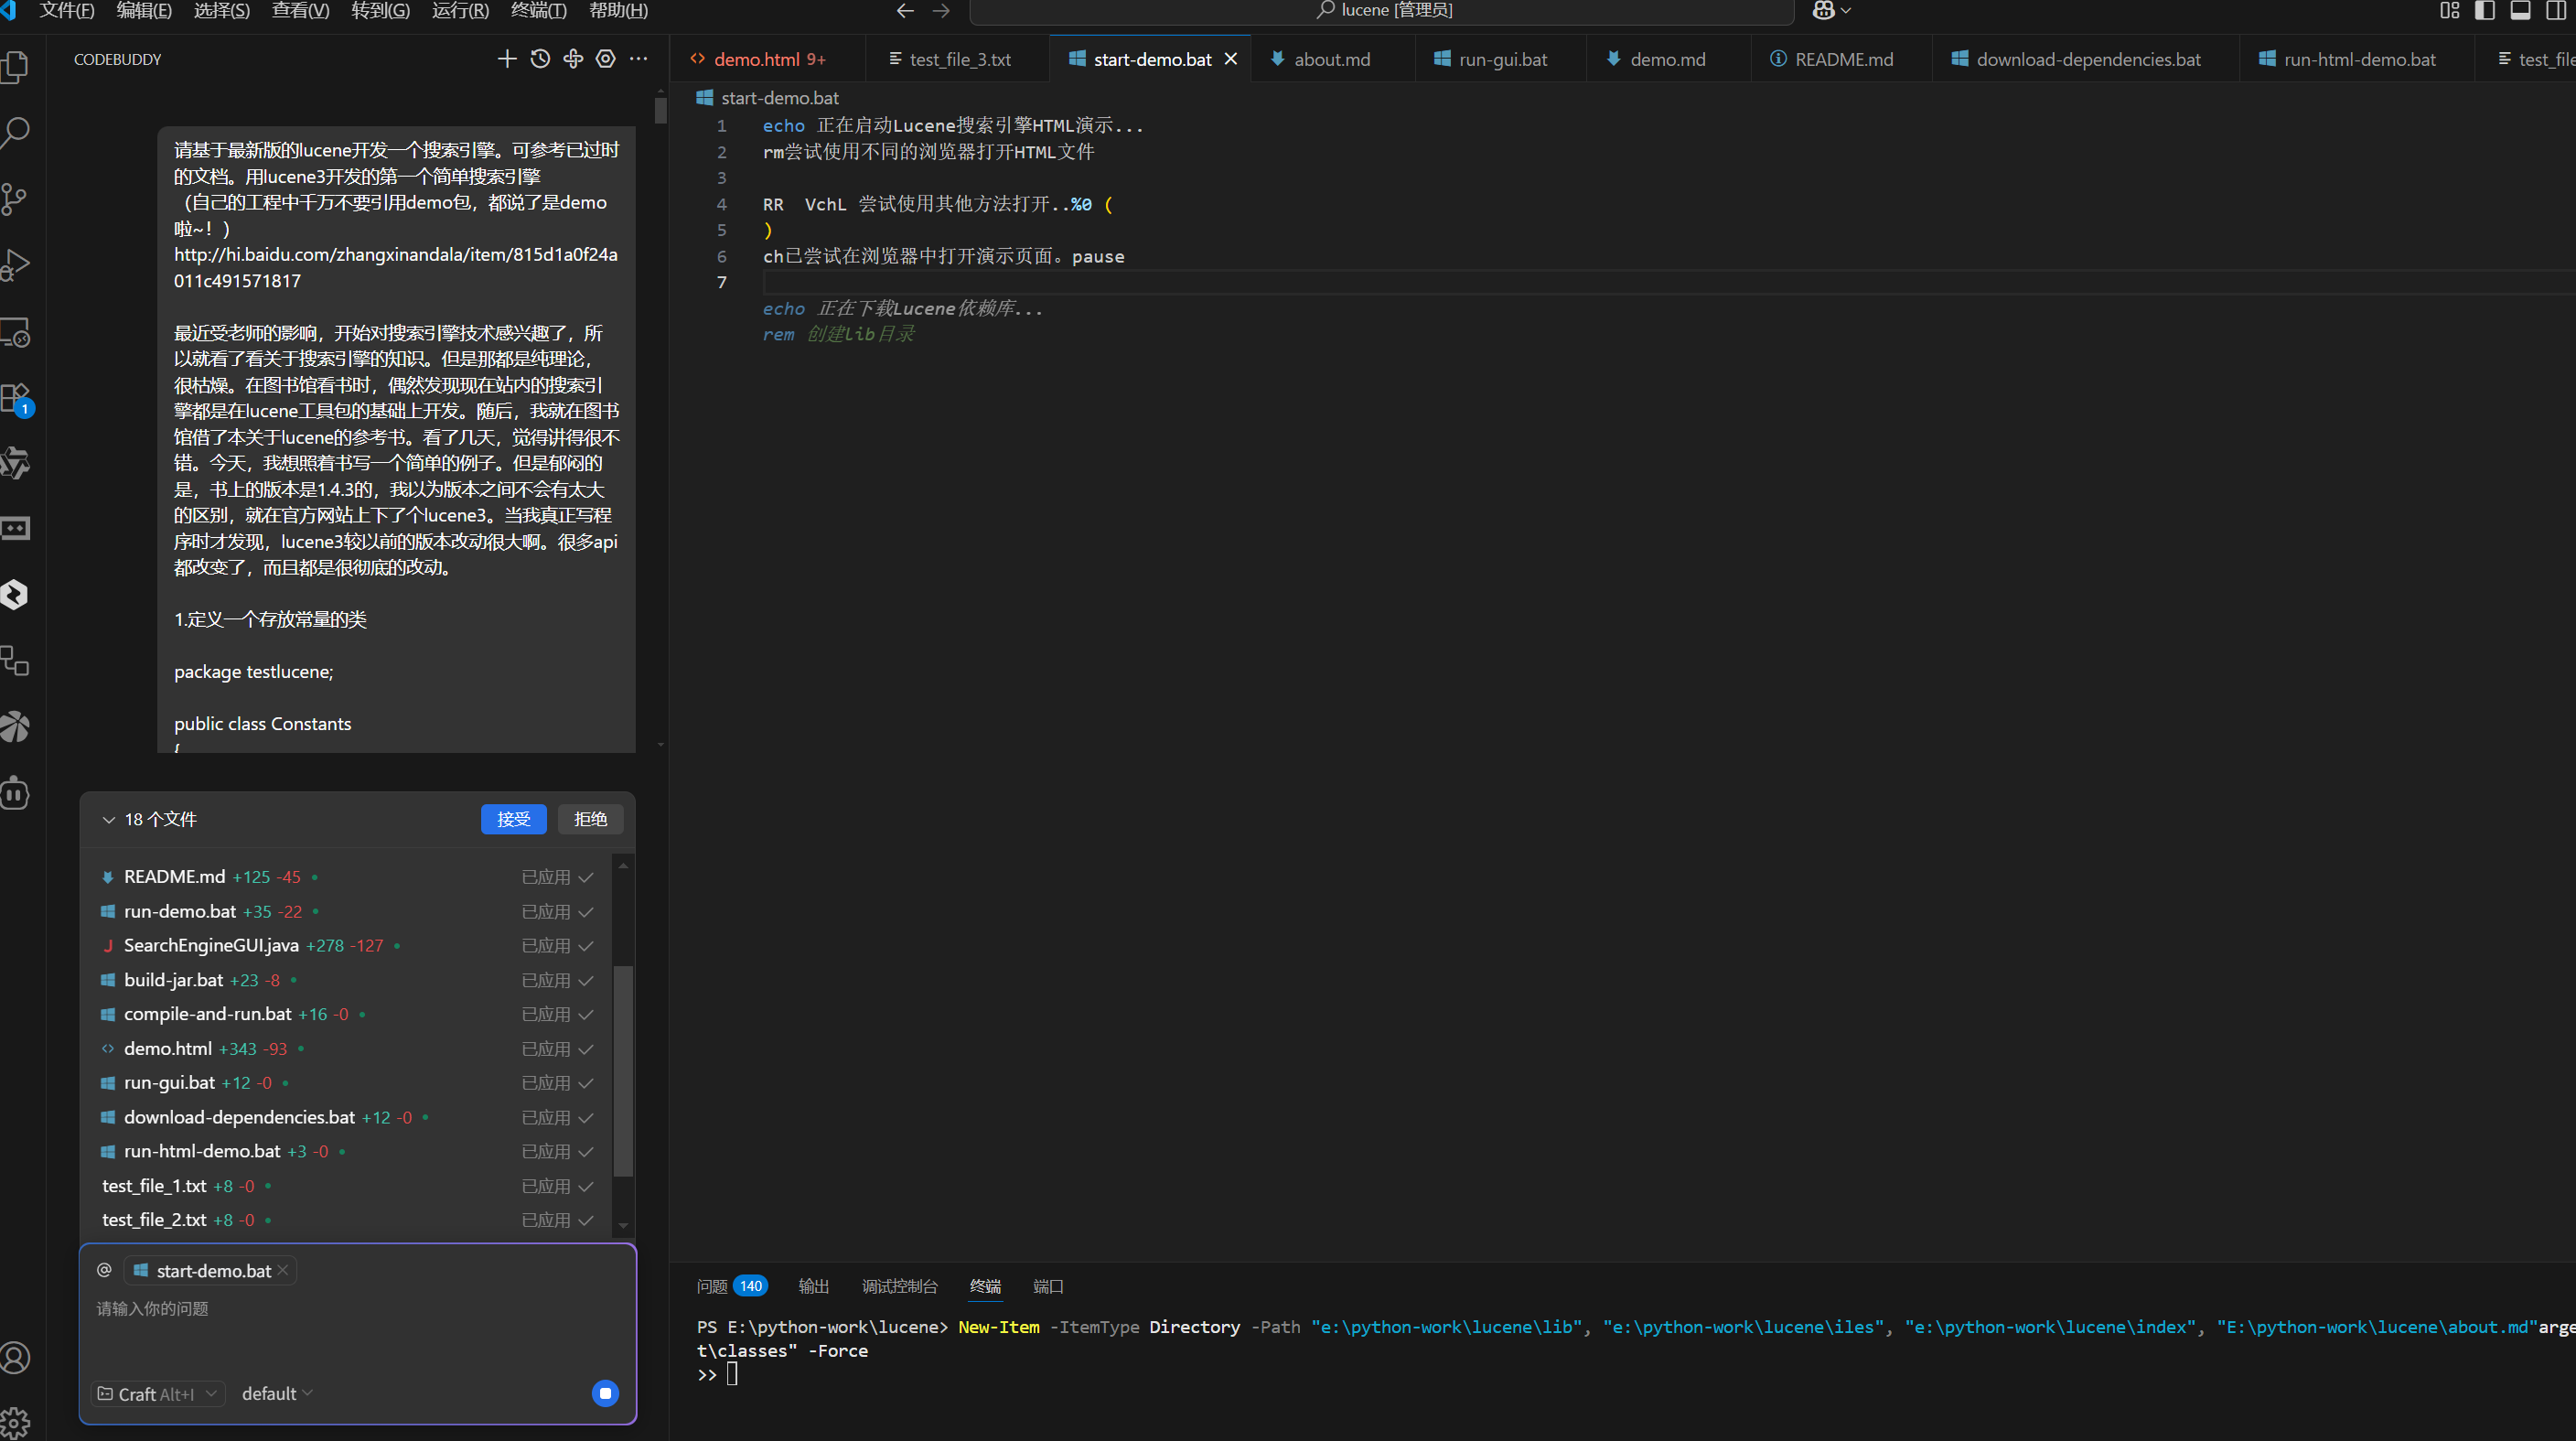Open the 终端 menu in menu bar
Screen dimensions: 2576x1441
[x=538, y=11]
